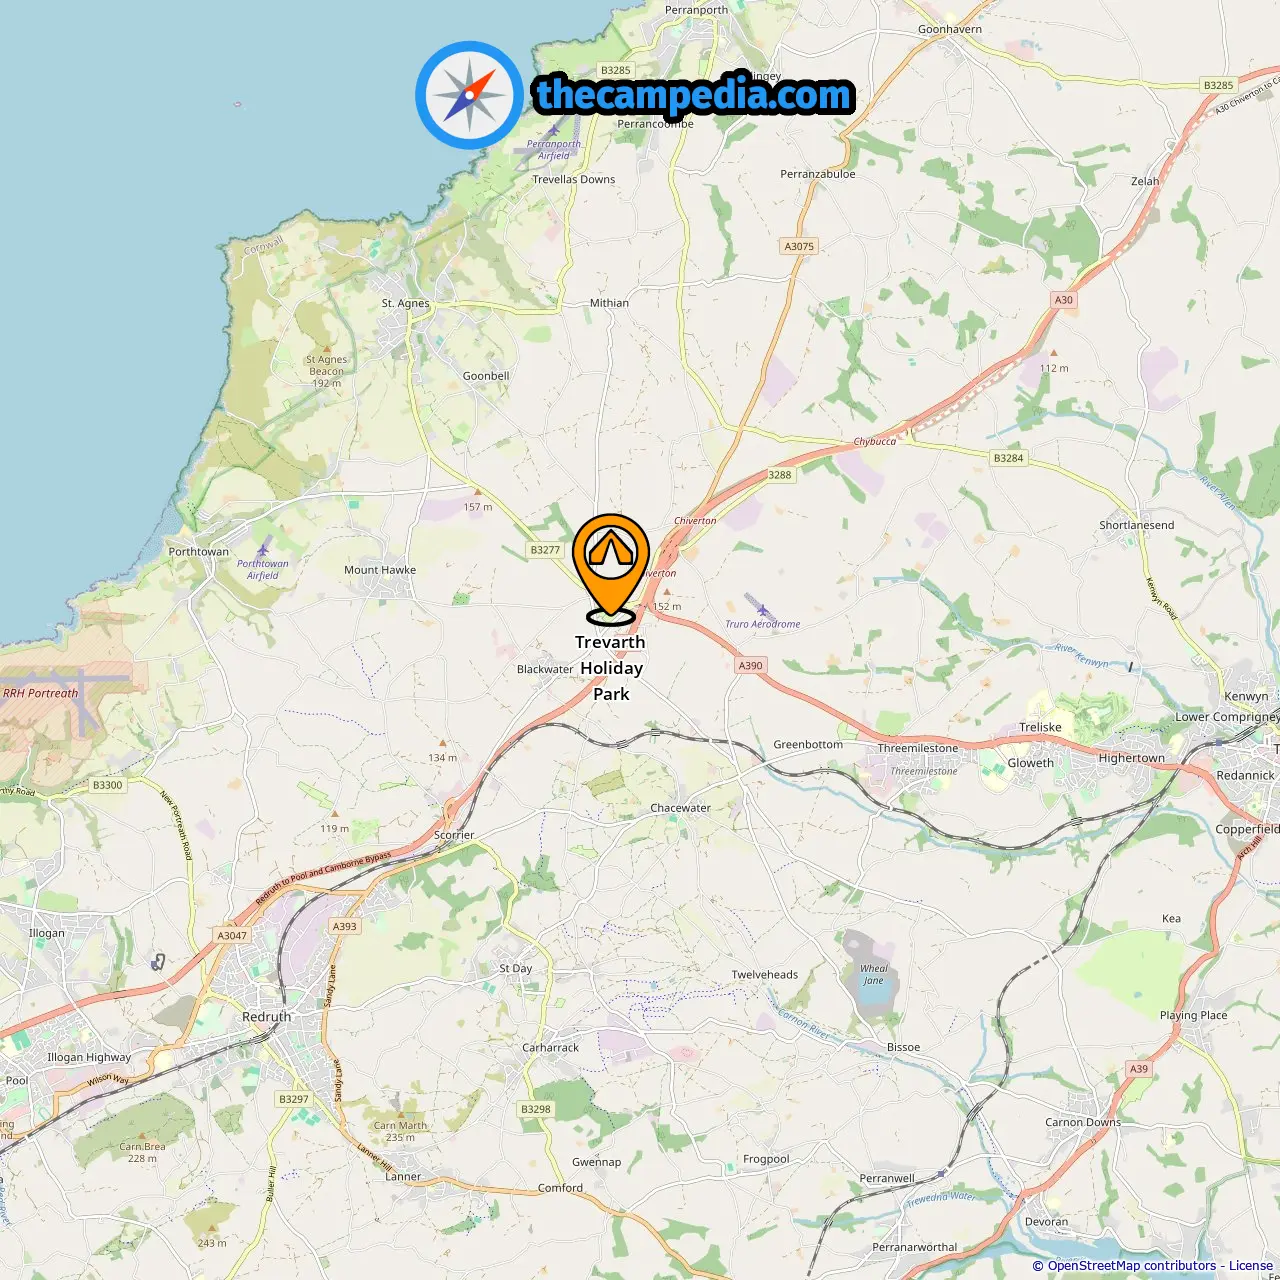This screenshot has height=1280, width=1280.
Task: Click the orange campsite tent marker
Action: tap(611, 567)
